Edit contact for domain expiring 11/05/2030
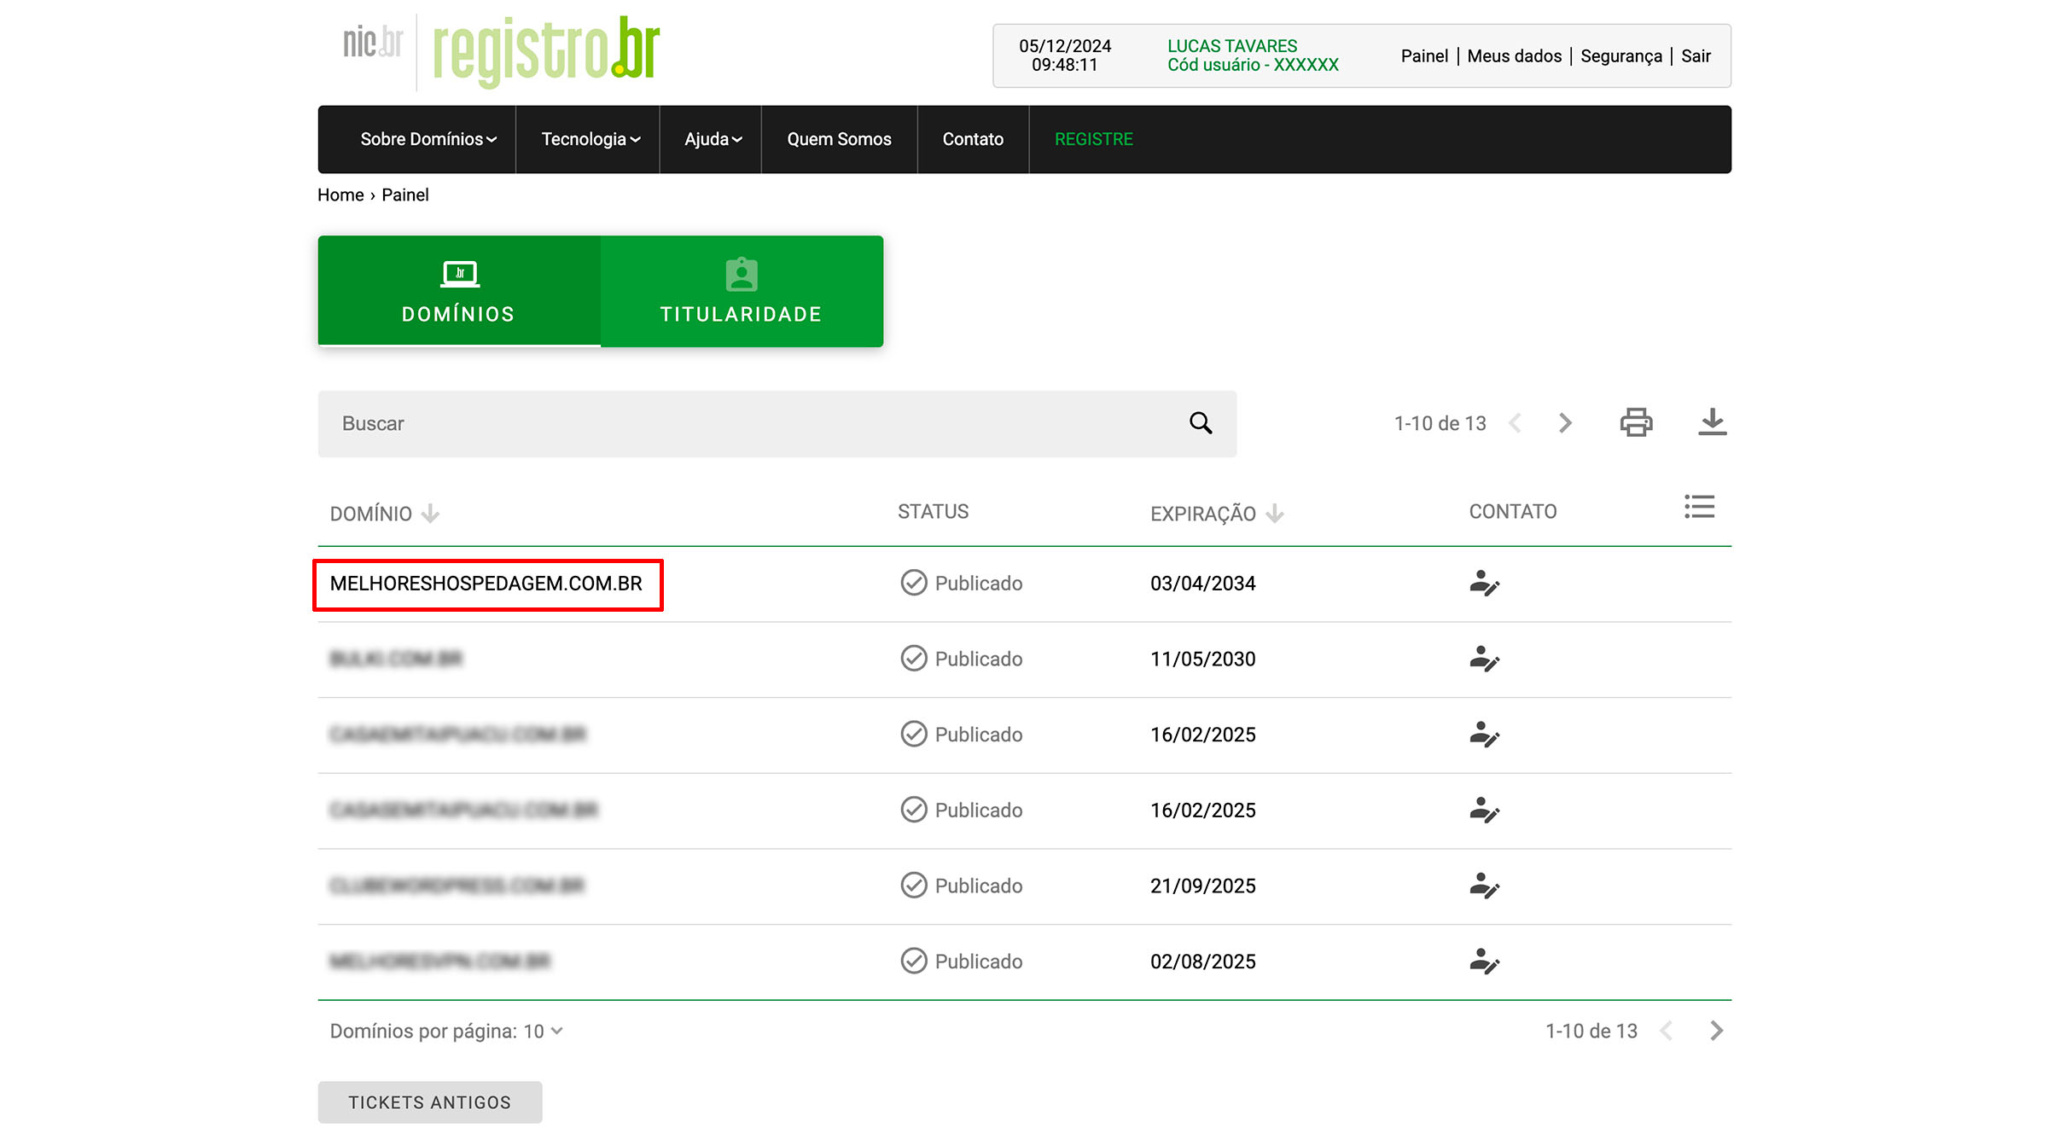 (1484, 660)
